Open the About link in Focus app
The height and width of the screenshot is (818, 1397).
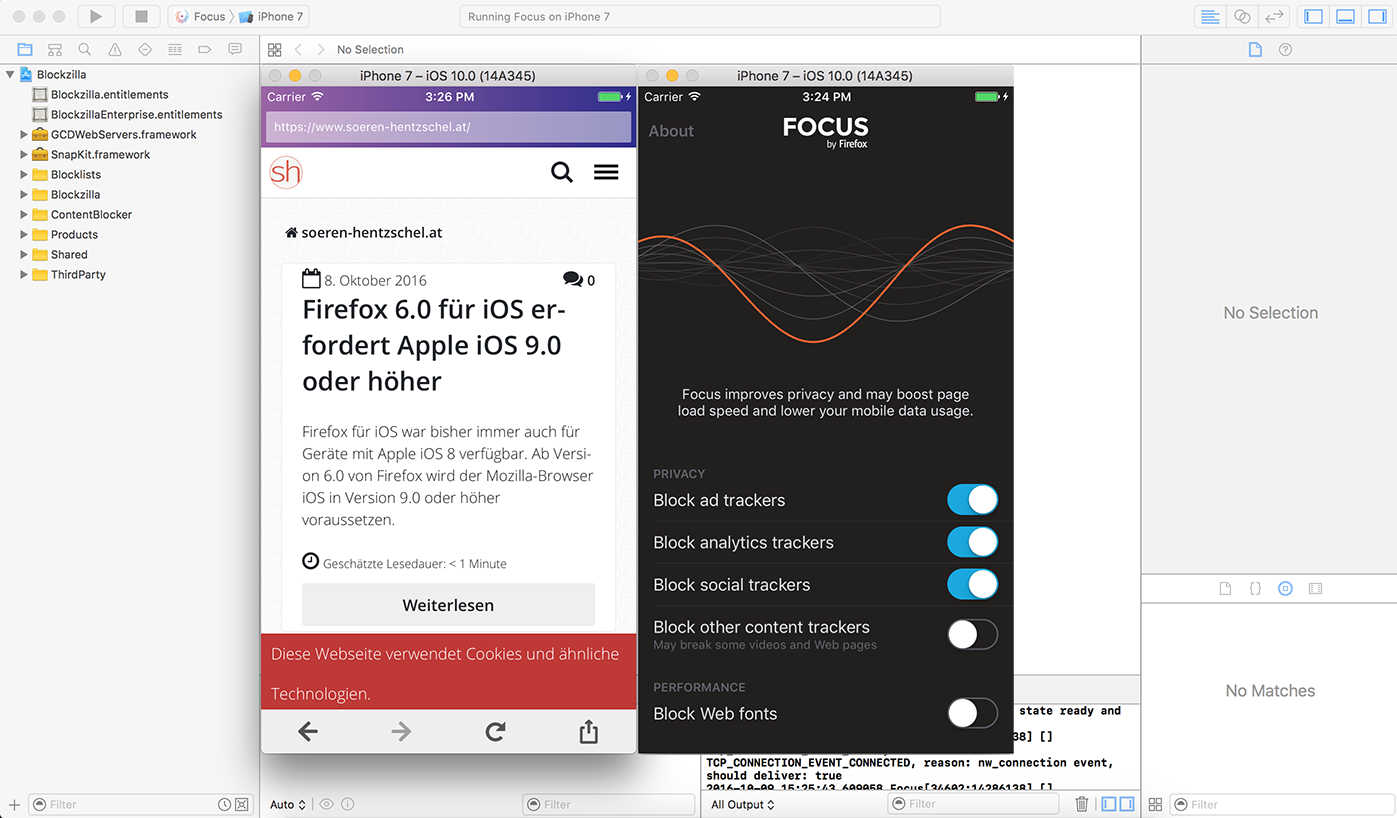click(671, 131)
